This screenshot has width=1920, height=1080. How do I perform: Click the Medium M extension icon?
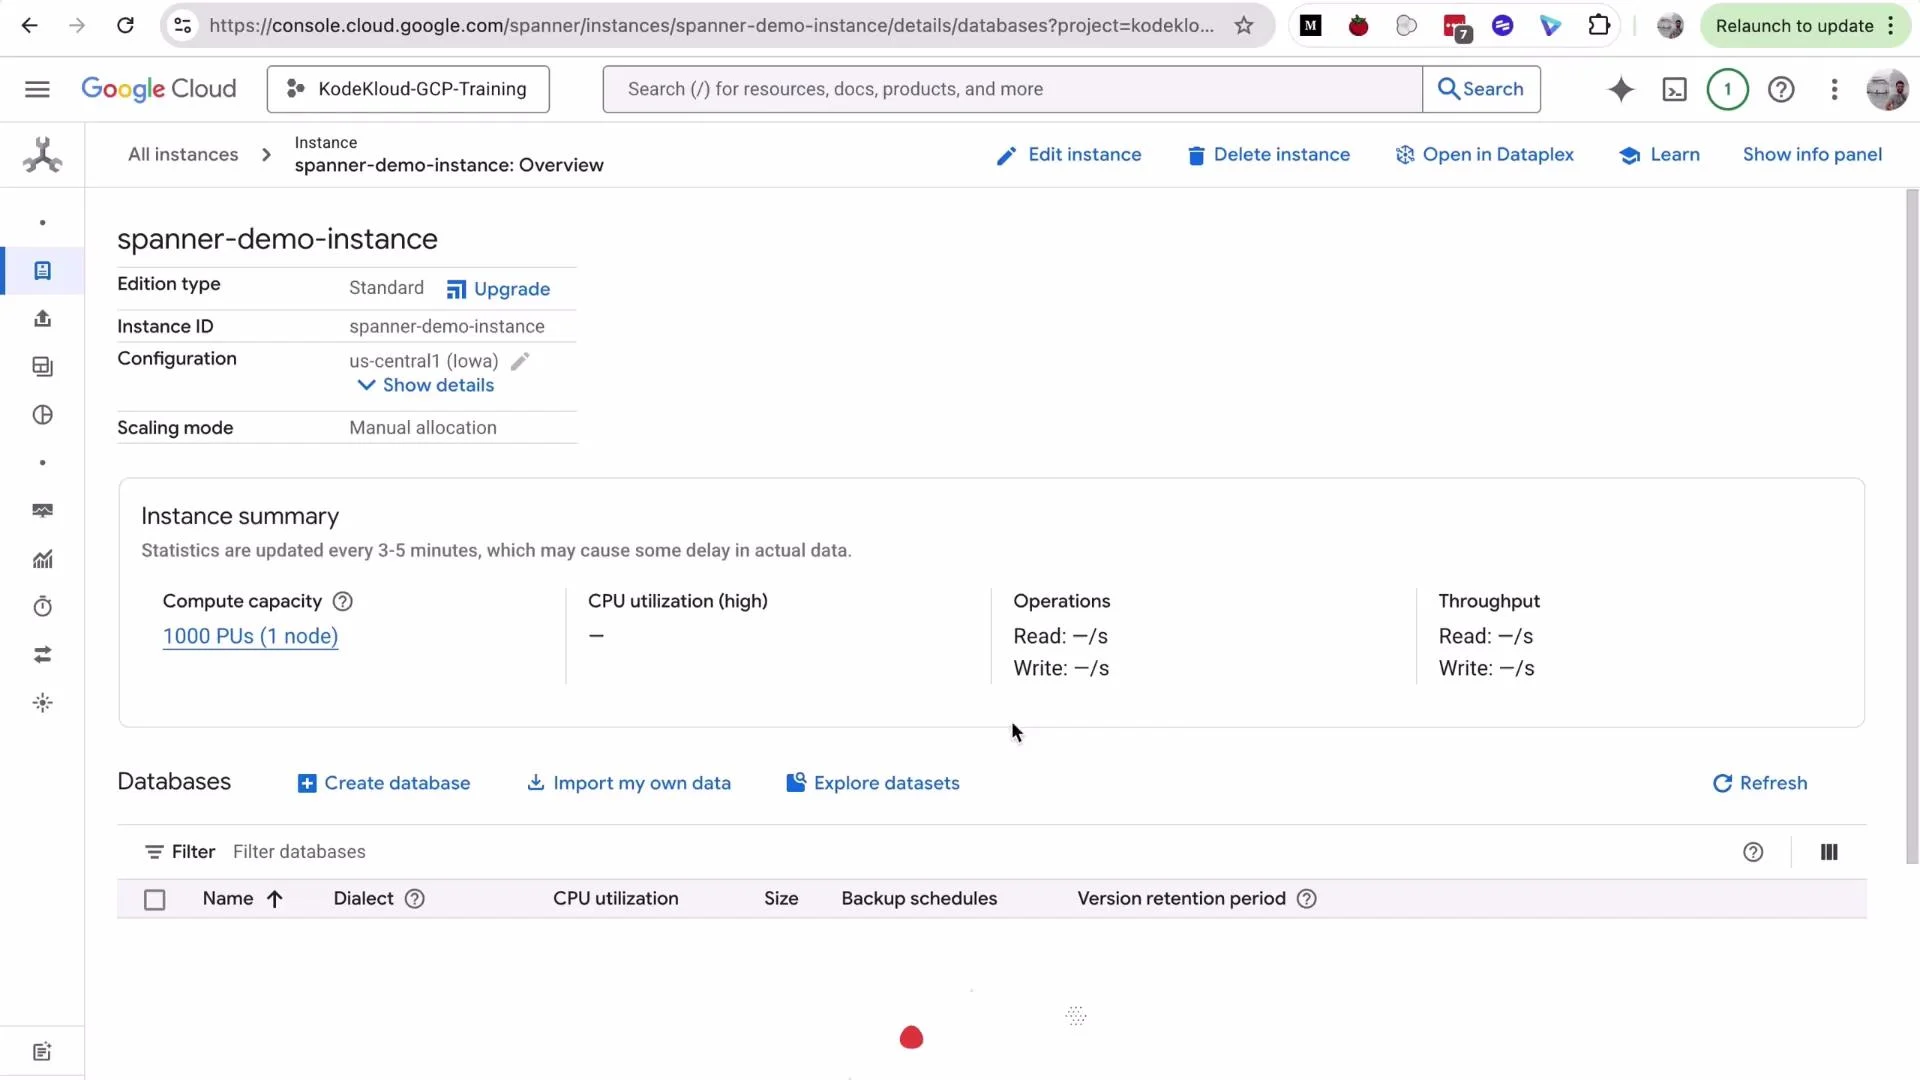1310,26
